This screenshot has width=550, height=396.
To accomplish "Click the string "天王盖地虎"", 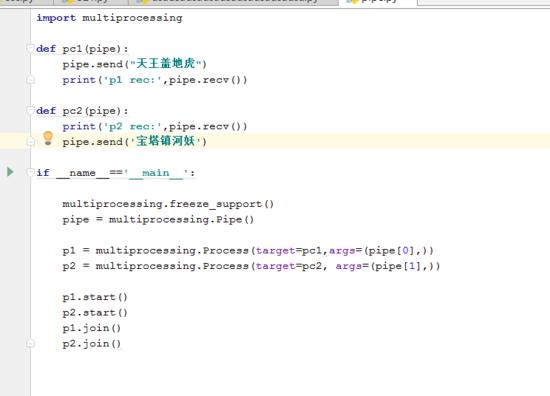I will point(166,64).
